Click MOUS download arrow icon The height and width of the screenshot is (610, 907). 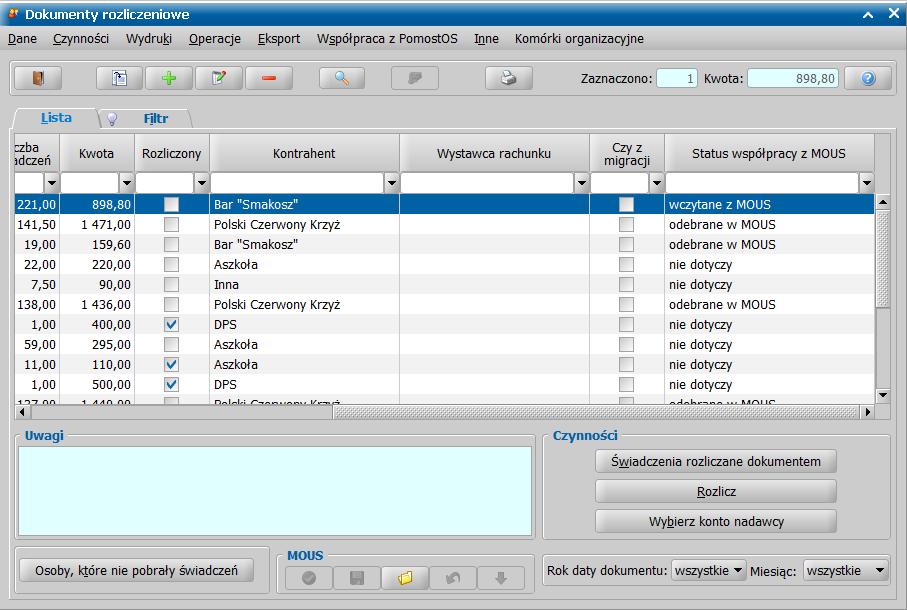coord(501,578)
